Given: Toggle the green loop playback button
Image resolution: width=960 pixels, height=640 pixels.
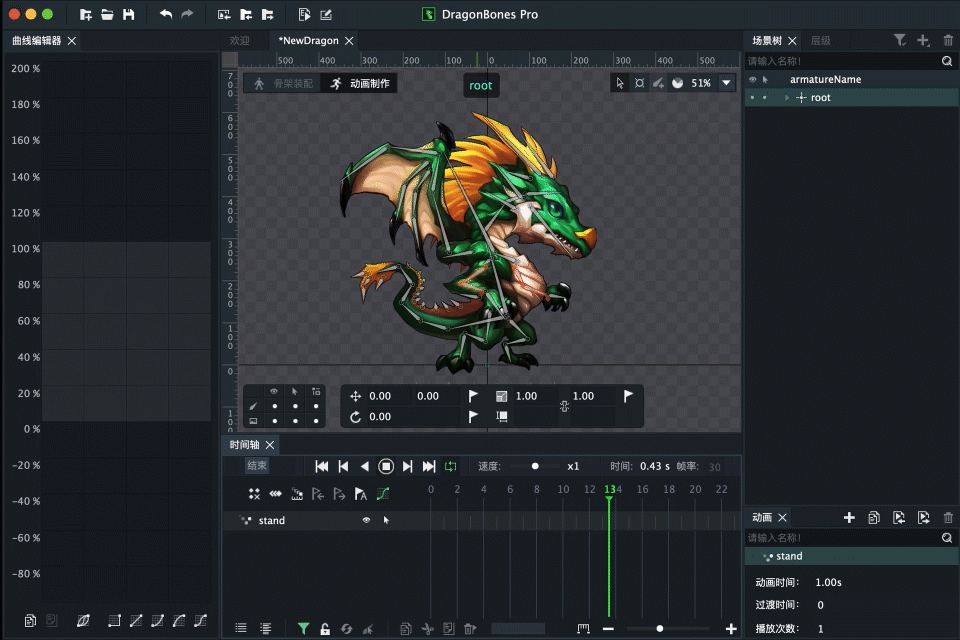Looking at the screenshot, I should (x=451, y=467).
